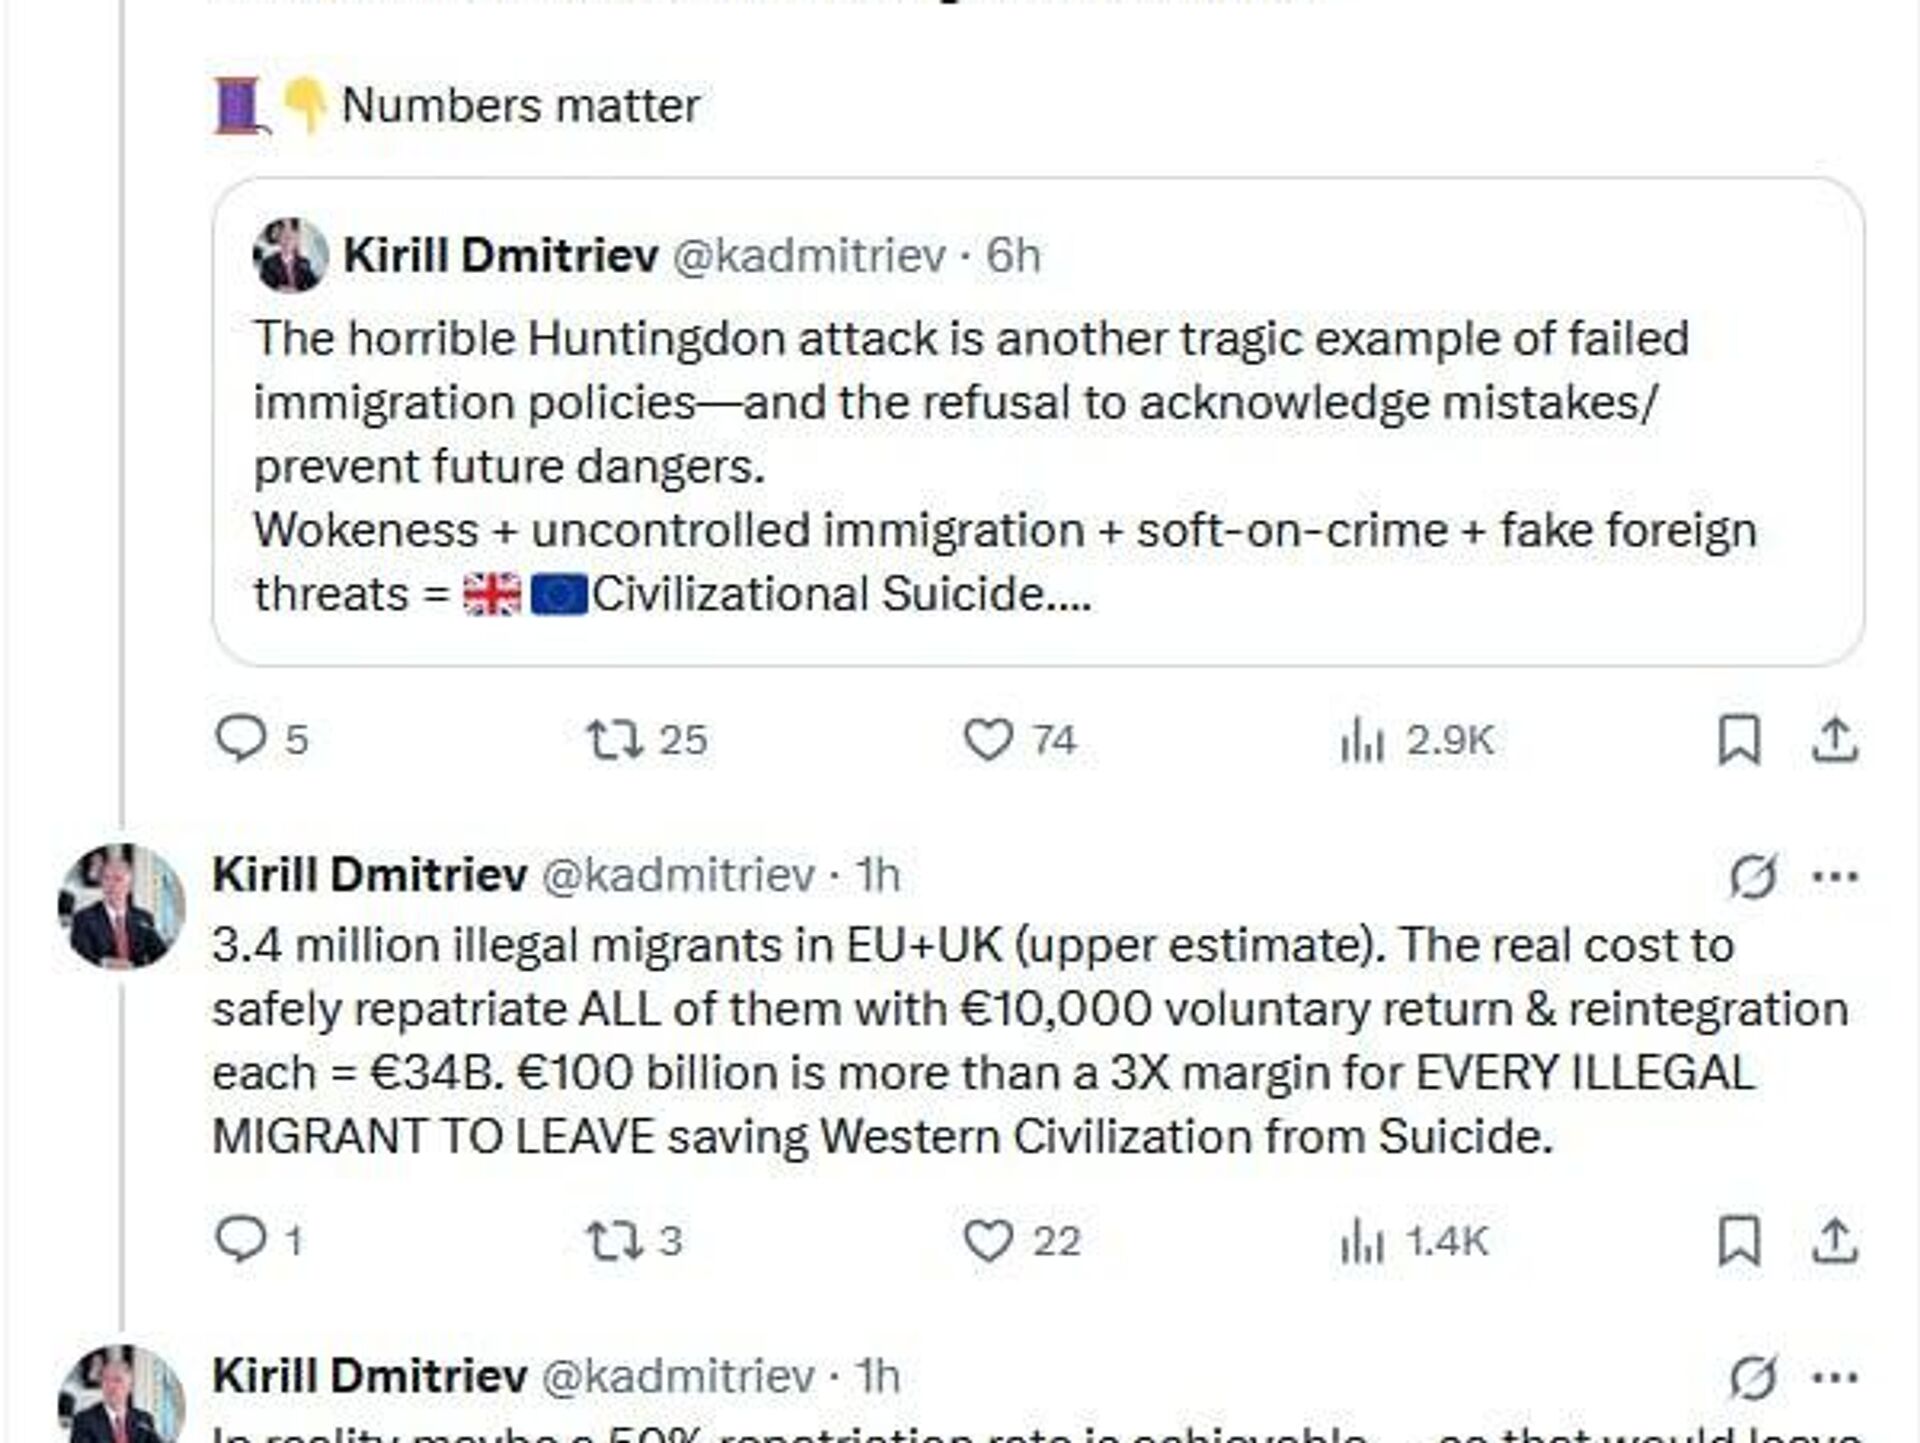
Task: Repost the tweet with 3 reposts
Action: point(614,1241)
